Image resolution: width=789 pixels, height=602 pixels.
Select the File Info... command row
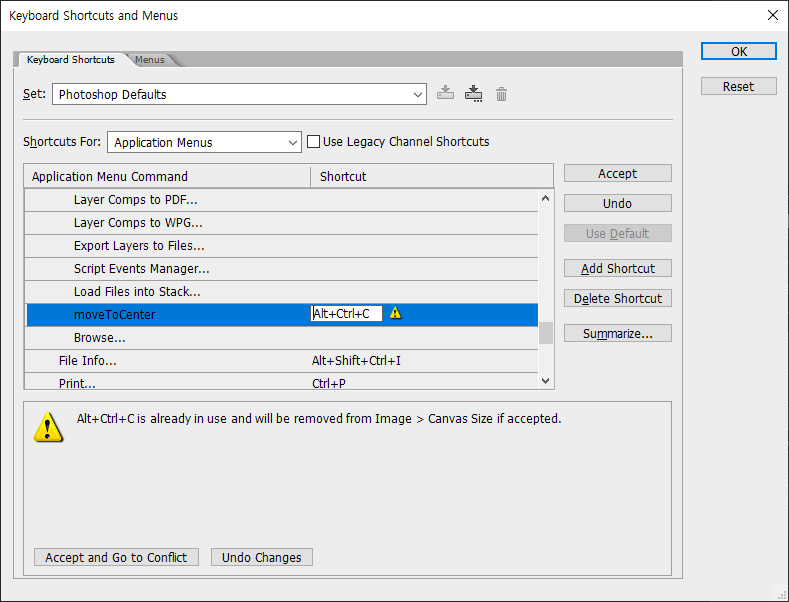281,361
